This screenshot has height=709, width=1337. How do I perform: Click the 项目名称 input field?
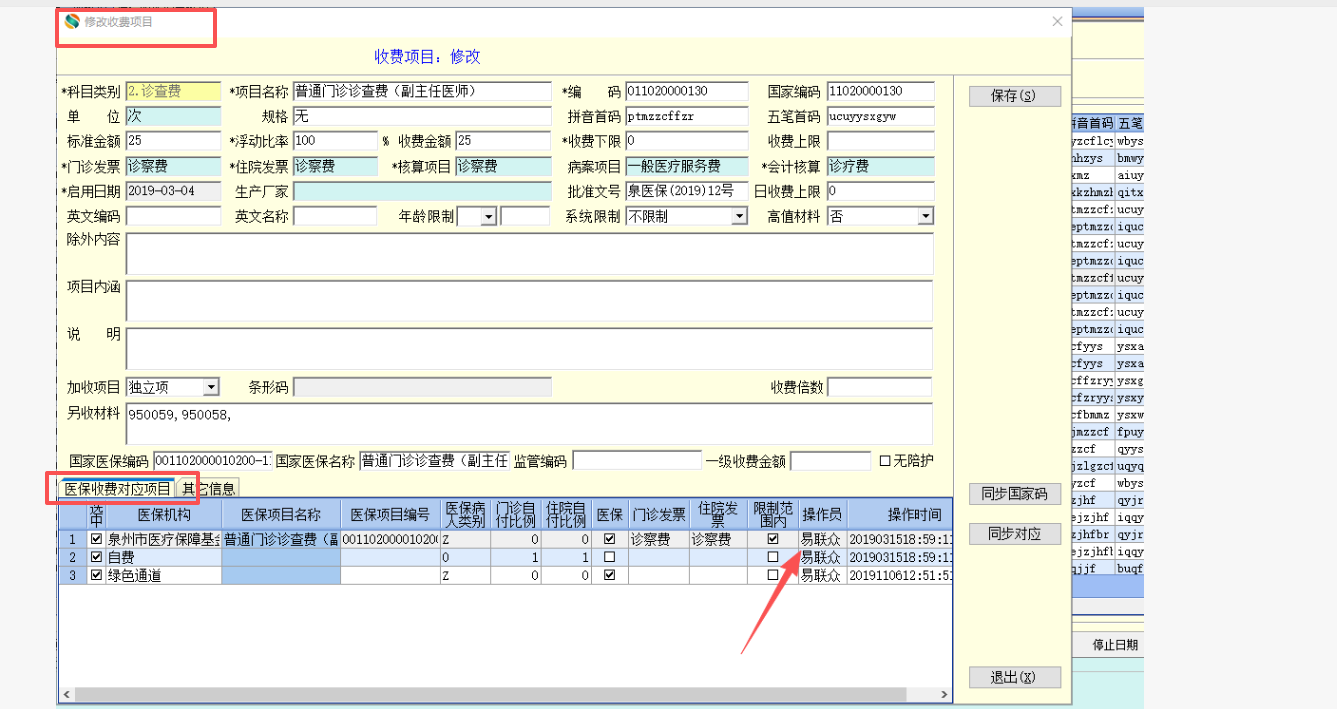point(421,91)
